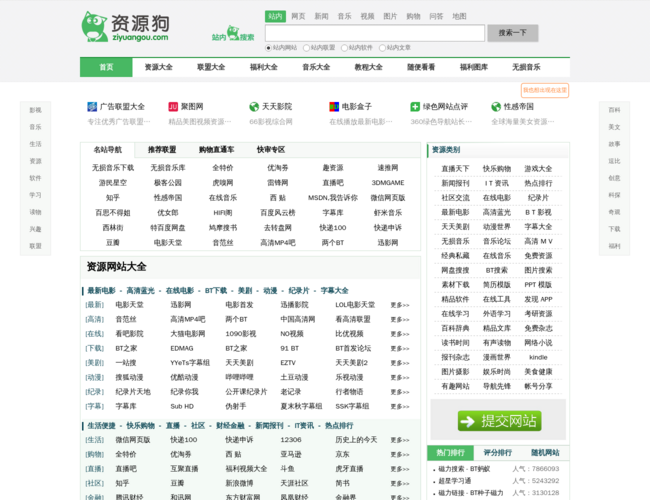This screenshot has width=650, height=500.
Task: Open 音乐大全 in the navigation bar
Action: [x=316, y=67]
